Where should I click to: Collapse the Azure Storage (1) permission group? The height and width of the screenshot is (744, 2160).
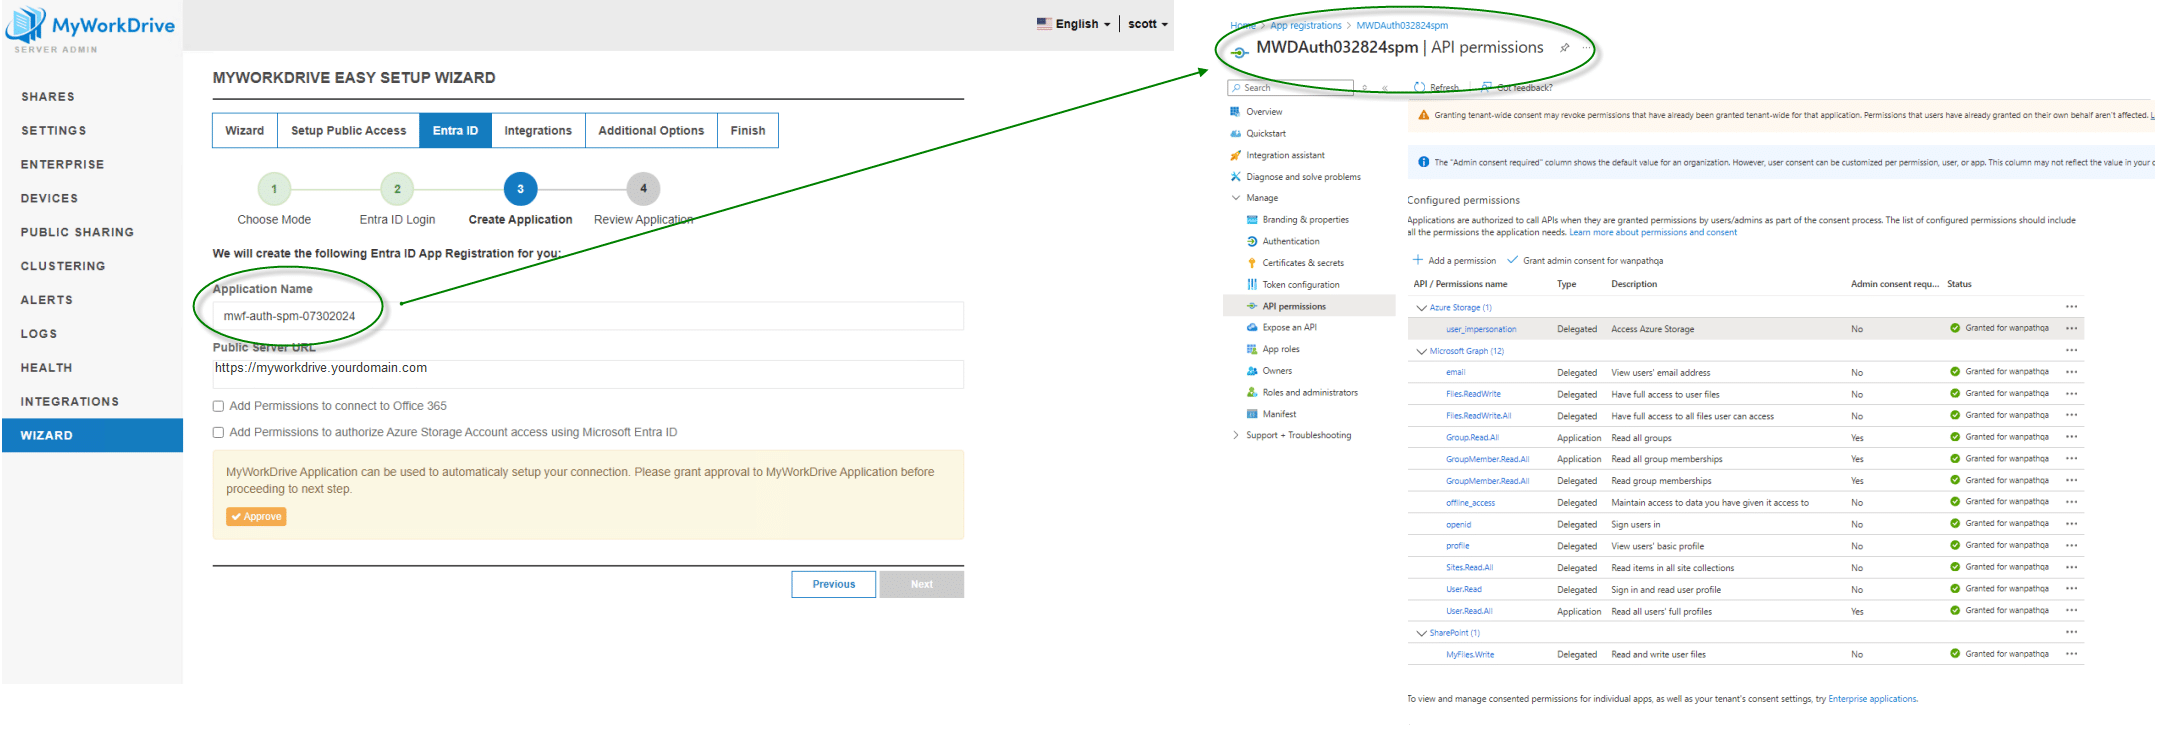click(x=1421, y=308)
